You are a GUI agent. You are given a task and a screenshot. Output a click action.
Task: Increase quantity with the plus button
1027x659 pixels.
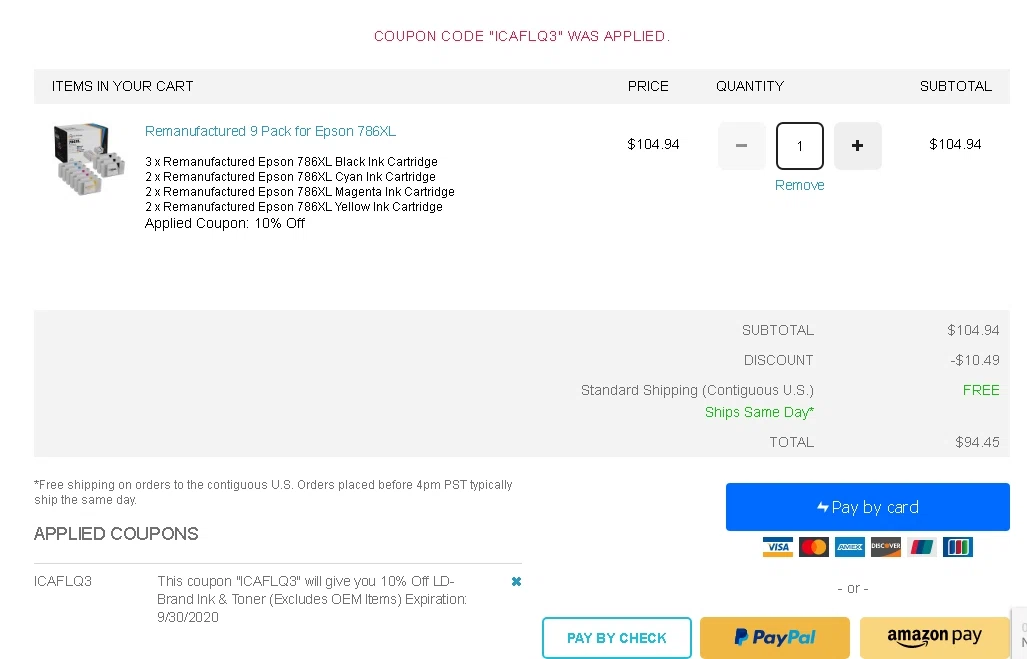click(x=857, y=146)
